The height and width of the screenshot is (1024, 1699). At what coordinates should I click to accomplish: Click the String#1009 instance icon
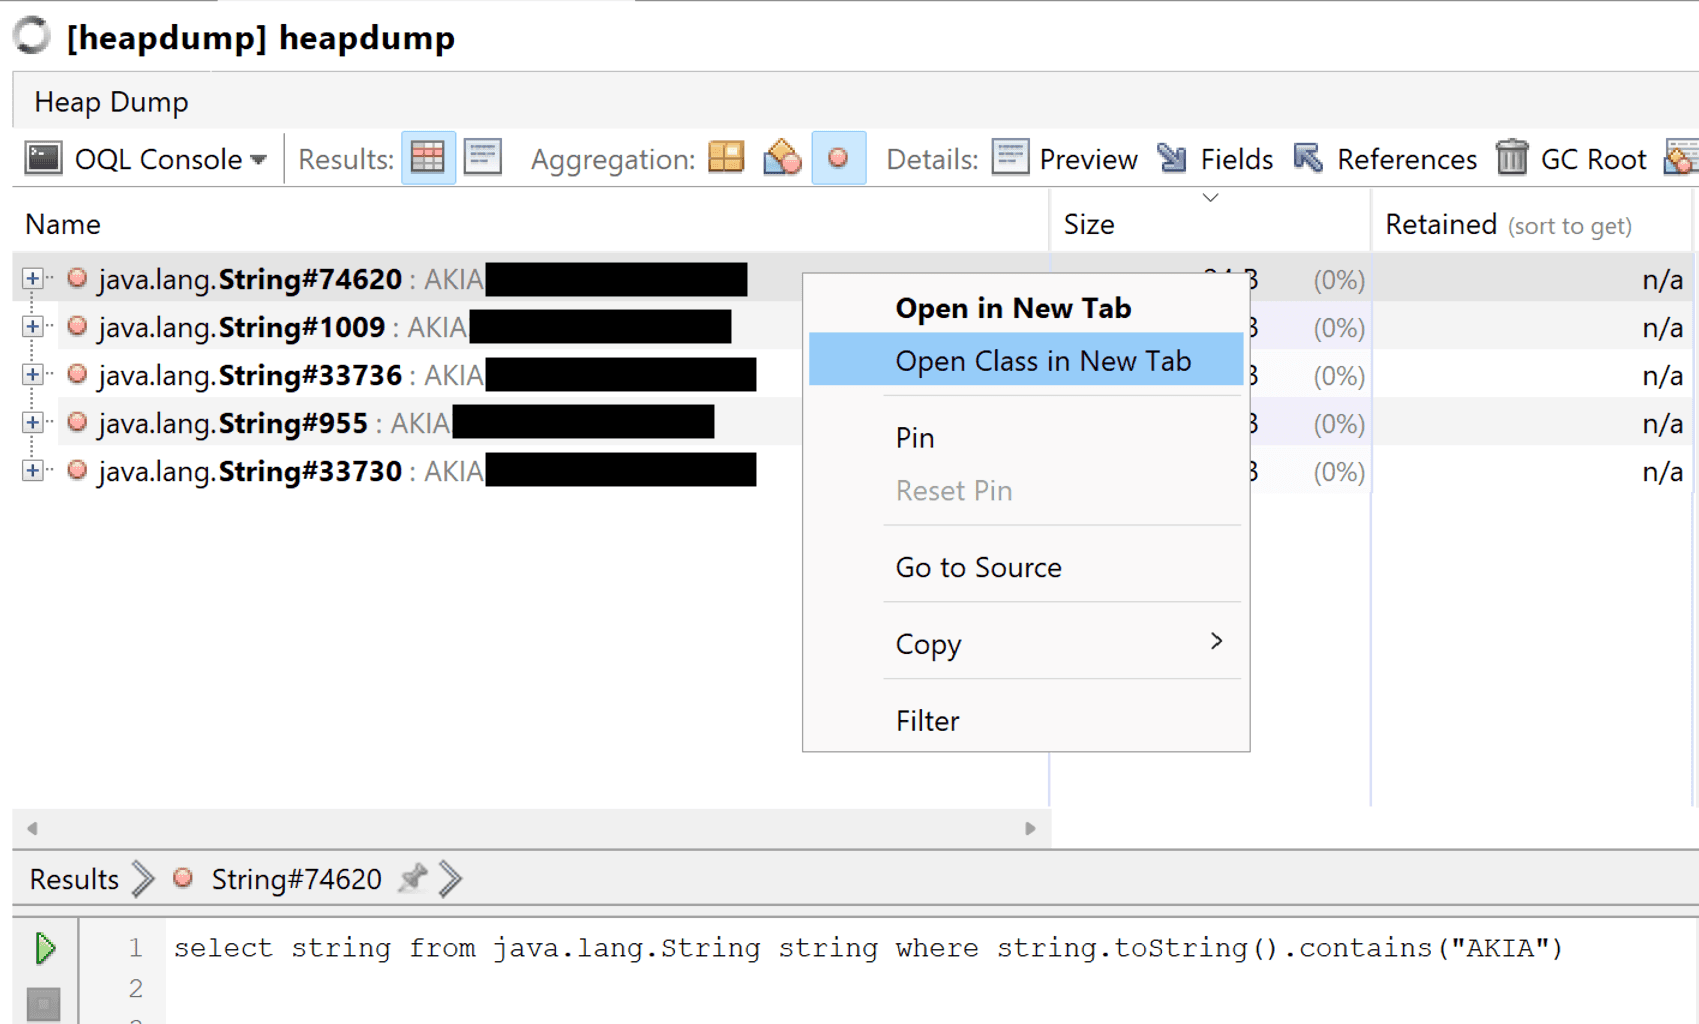click(x=77, y=326)
